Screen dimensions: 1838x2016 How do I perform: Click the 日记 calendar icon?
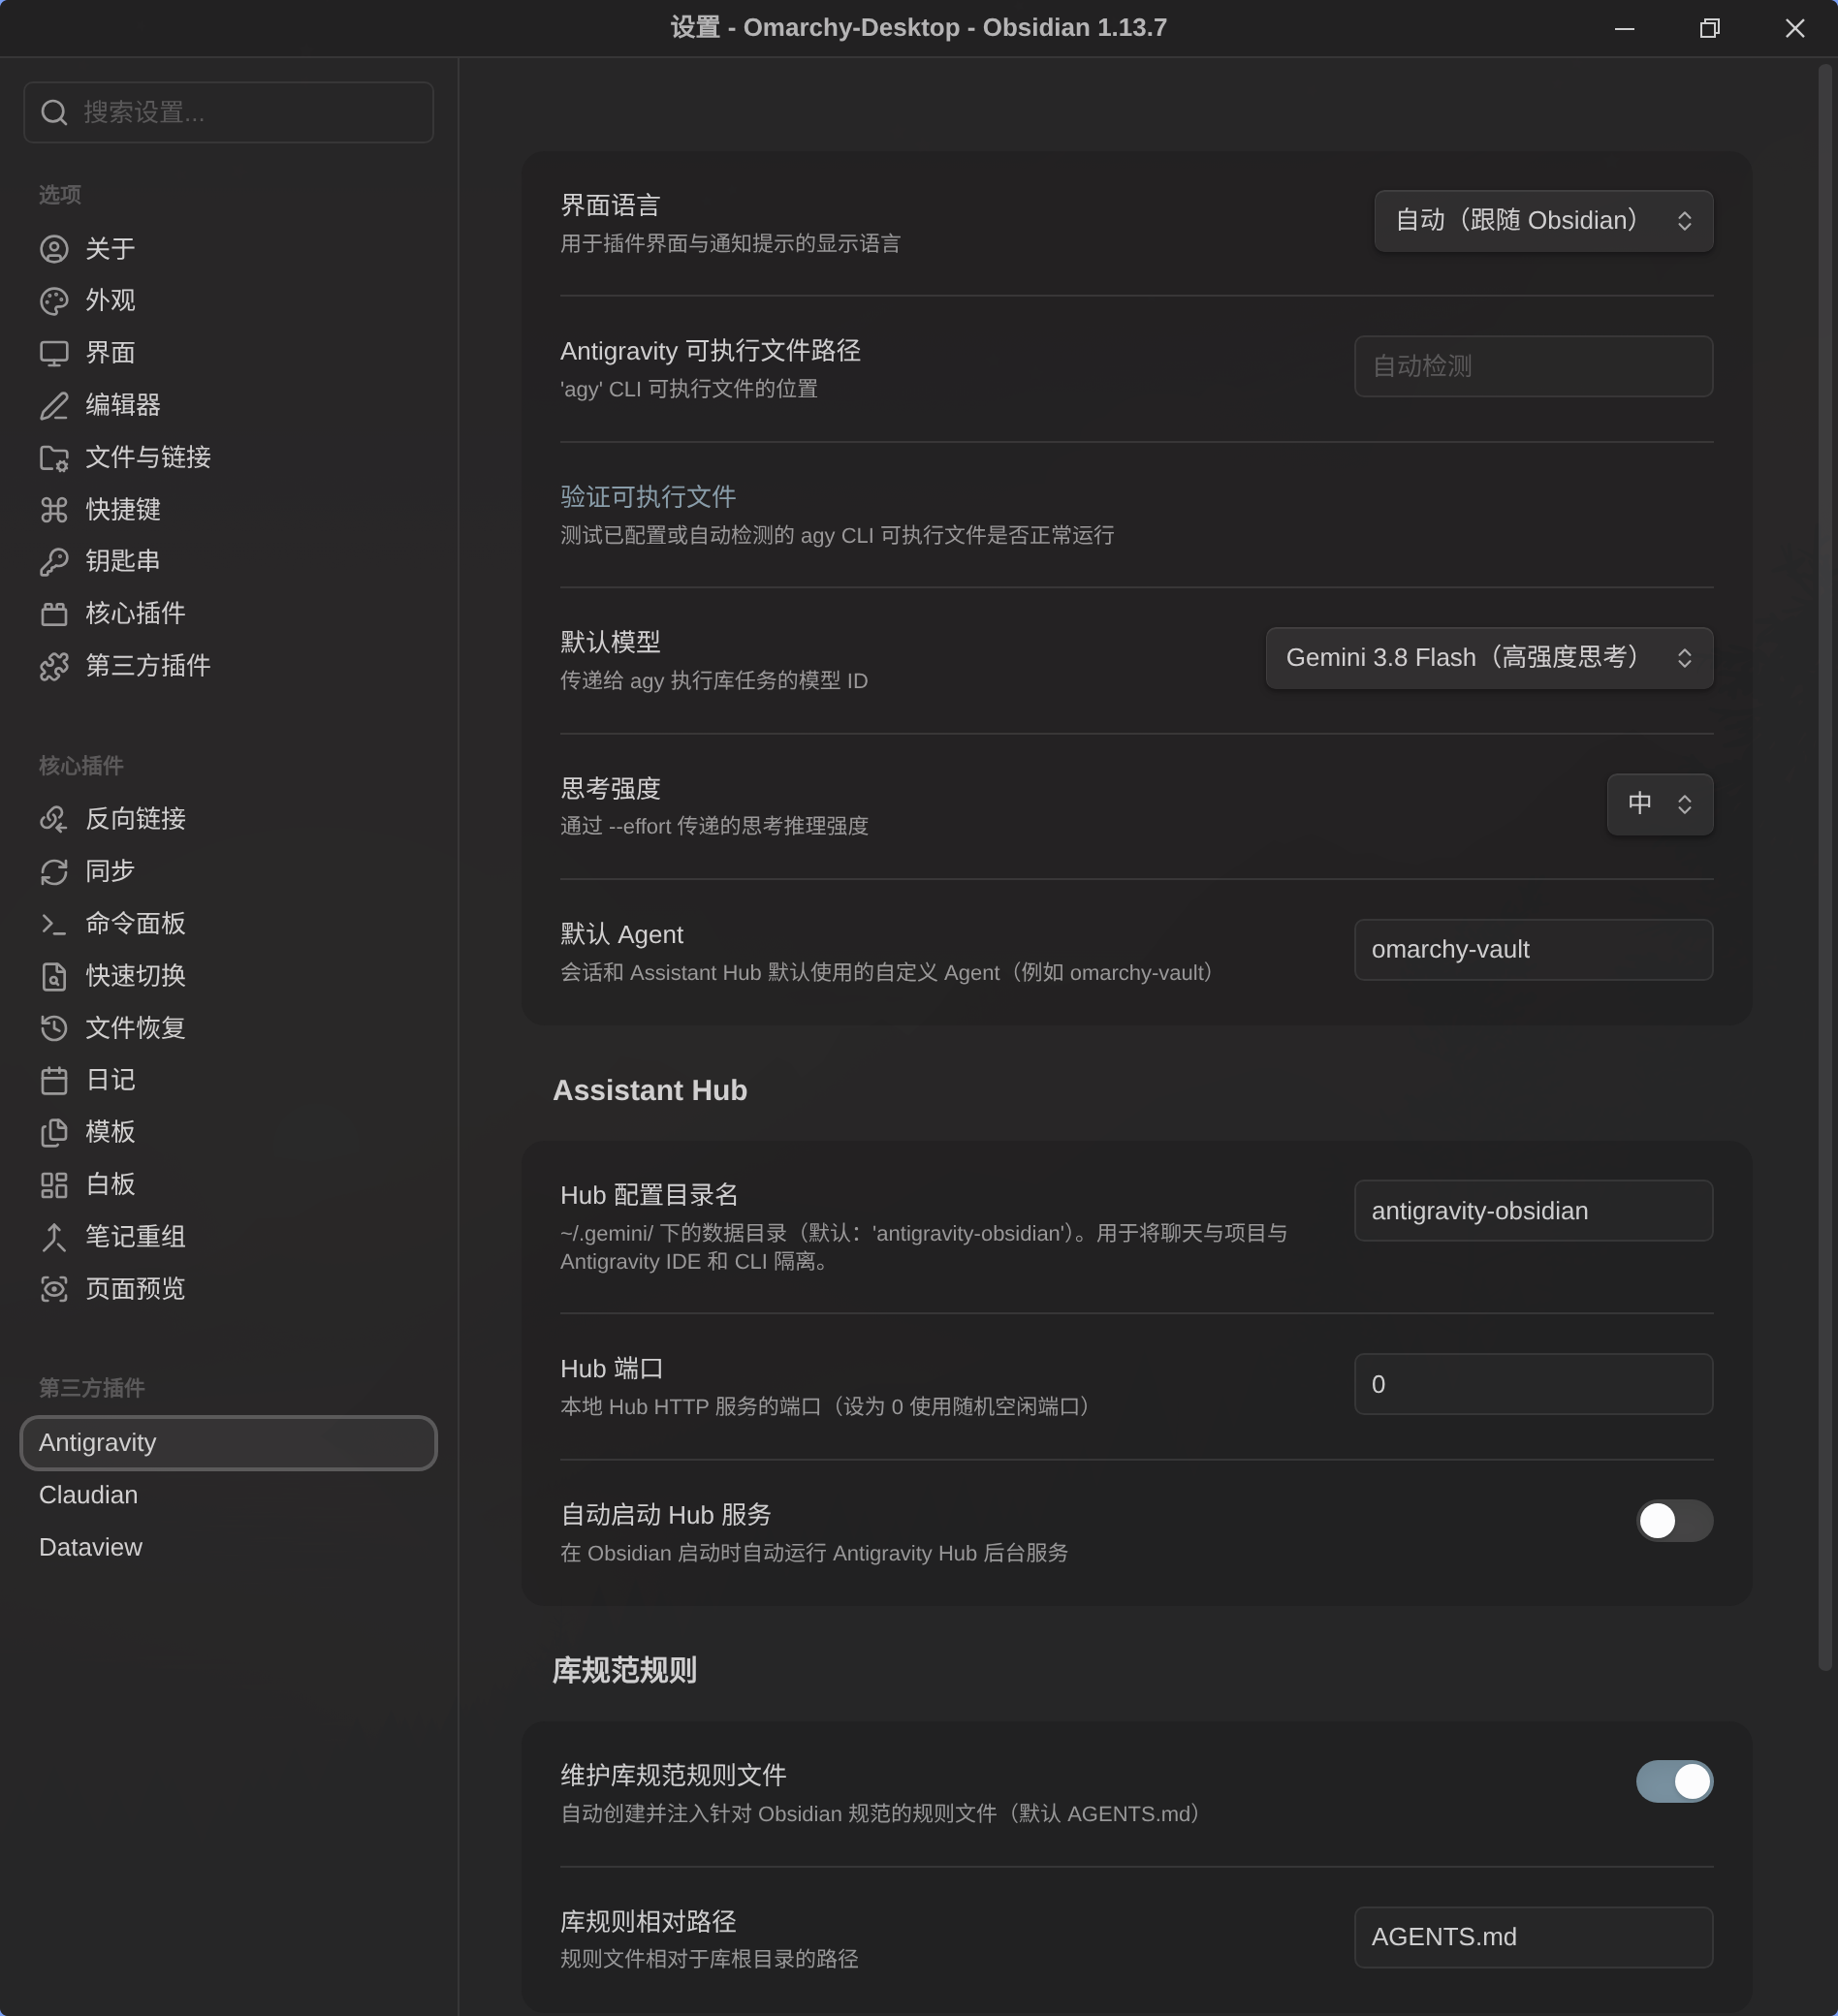[54, 1081]
